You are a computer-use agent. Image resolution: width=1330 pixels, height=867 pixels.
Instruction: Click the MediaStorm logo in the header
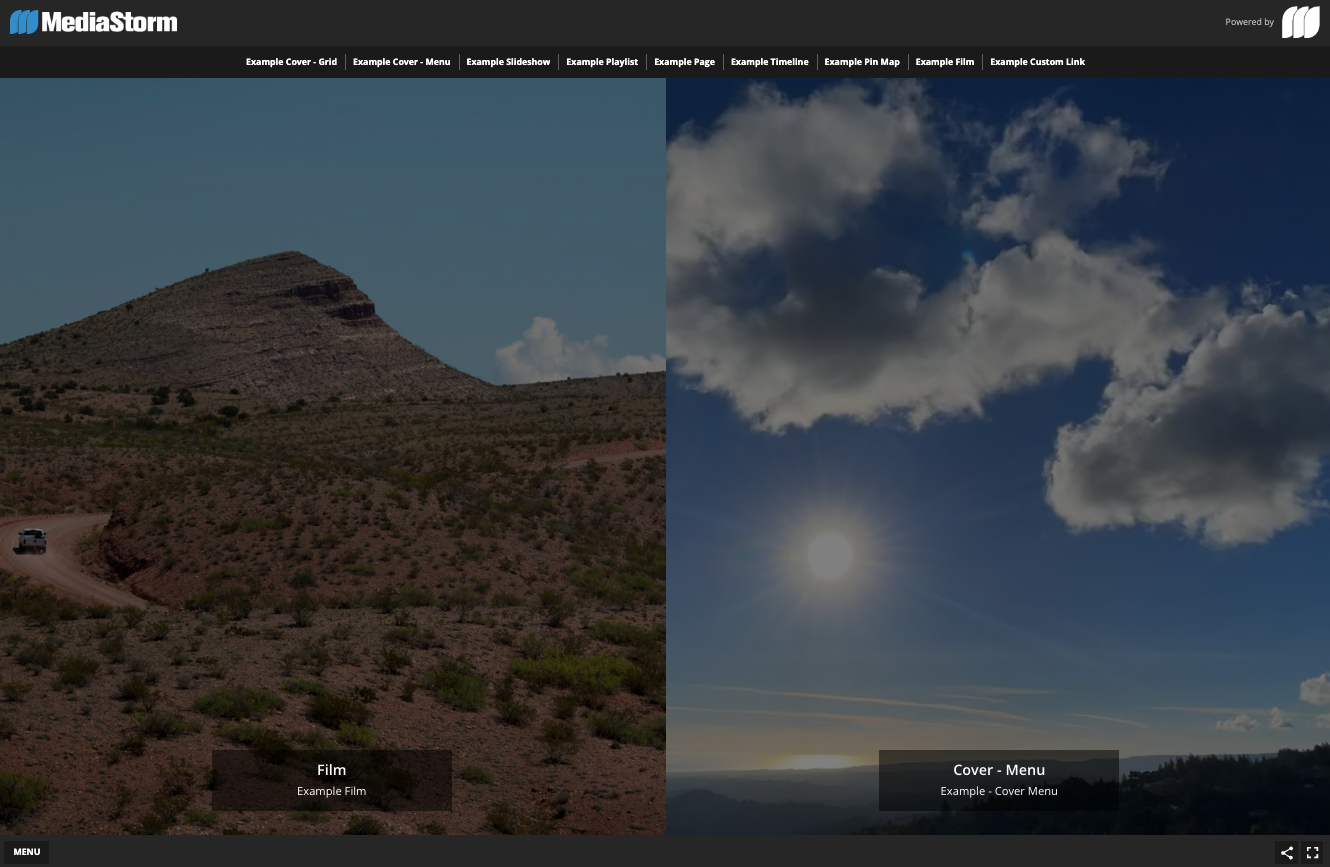point(93,22)
